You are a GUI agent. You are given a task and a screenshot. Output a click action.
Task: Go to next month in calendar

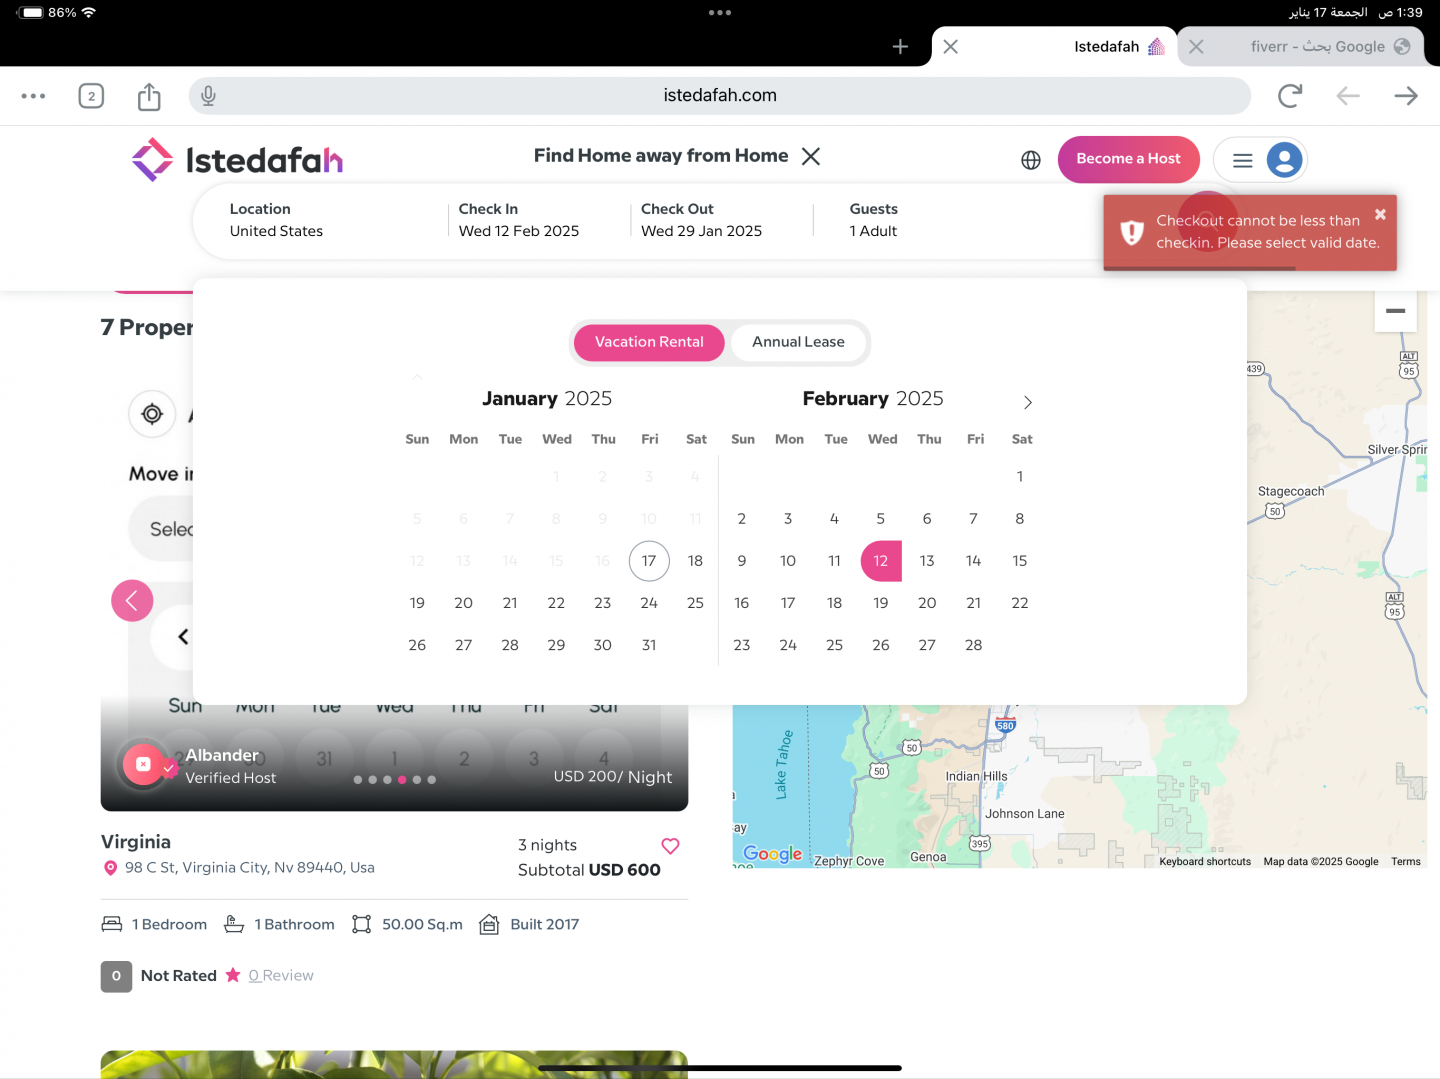tap(1027, 402)
